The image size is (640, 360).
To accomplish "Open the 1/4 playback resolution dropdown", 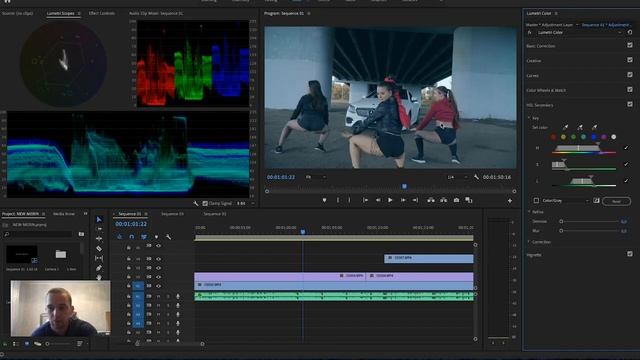I will (x=457, y=177).
